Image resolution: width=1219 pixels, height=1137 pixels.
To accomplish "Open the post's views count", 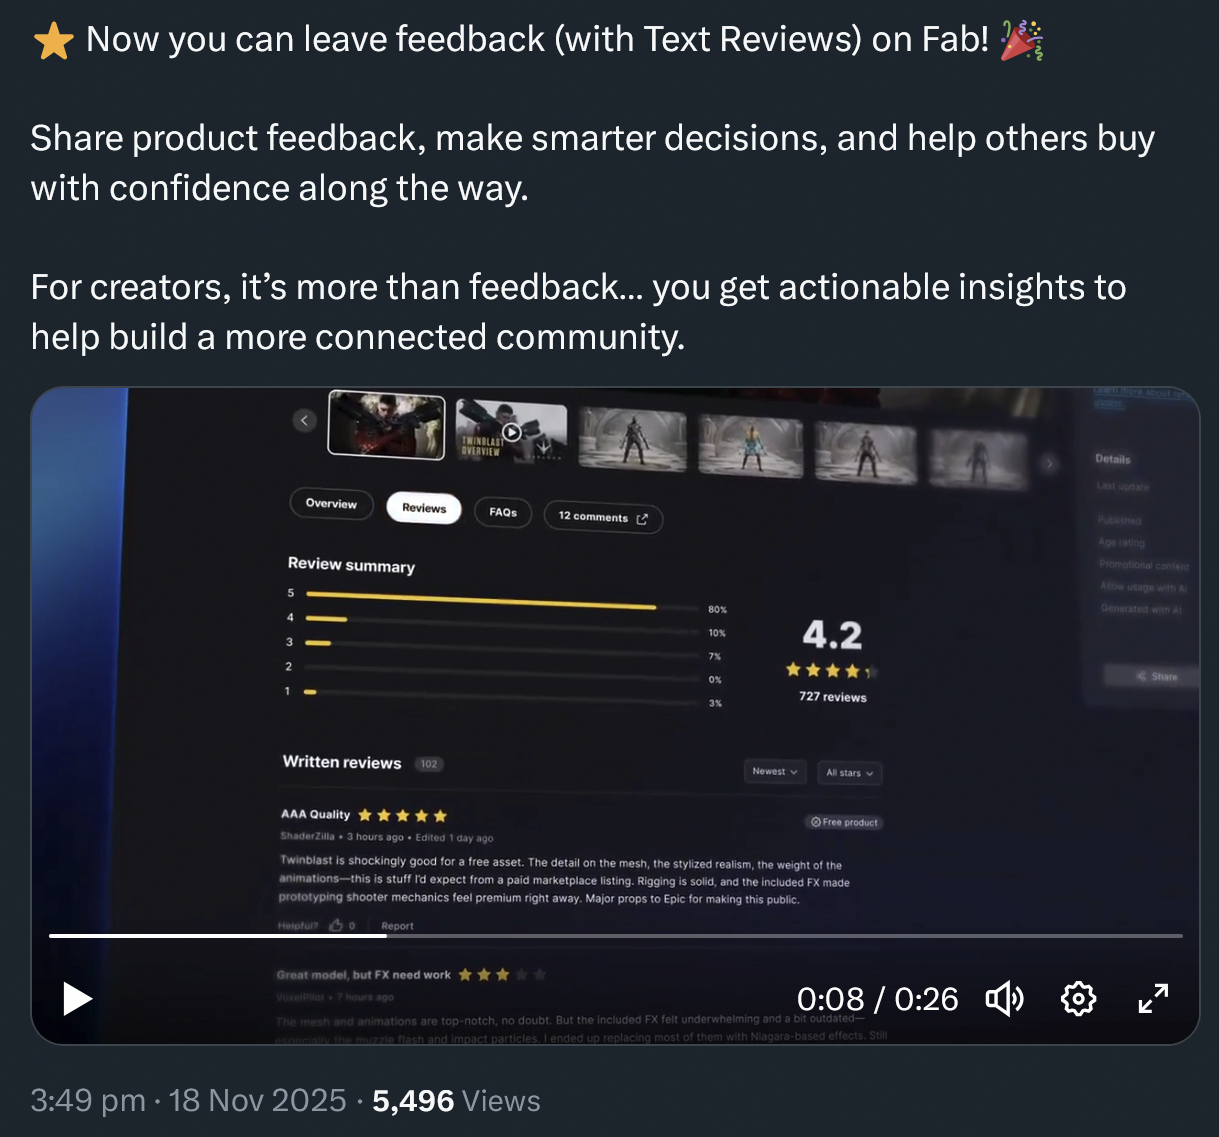I will (456, 1101).
